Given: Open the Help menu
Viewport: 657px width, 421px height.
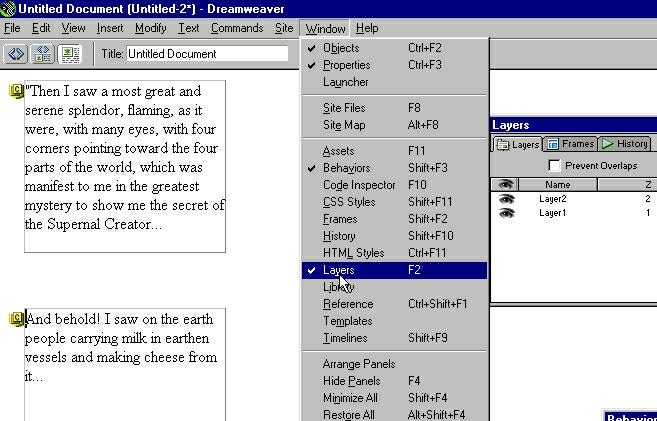Looking at the screenshot, I should tap(367, 28).
